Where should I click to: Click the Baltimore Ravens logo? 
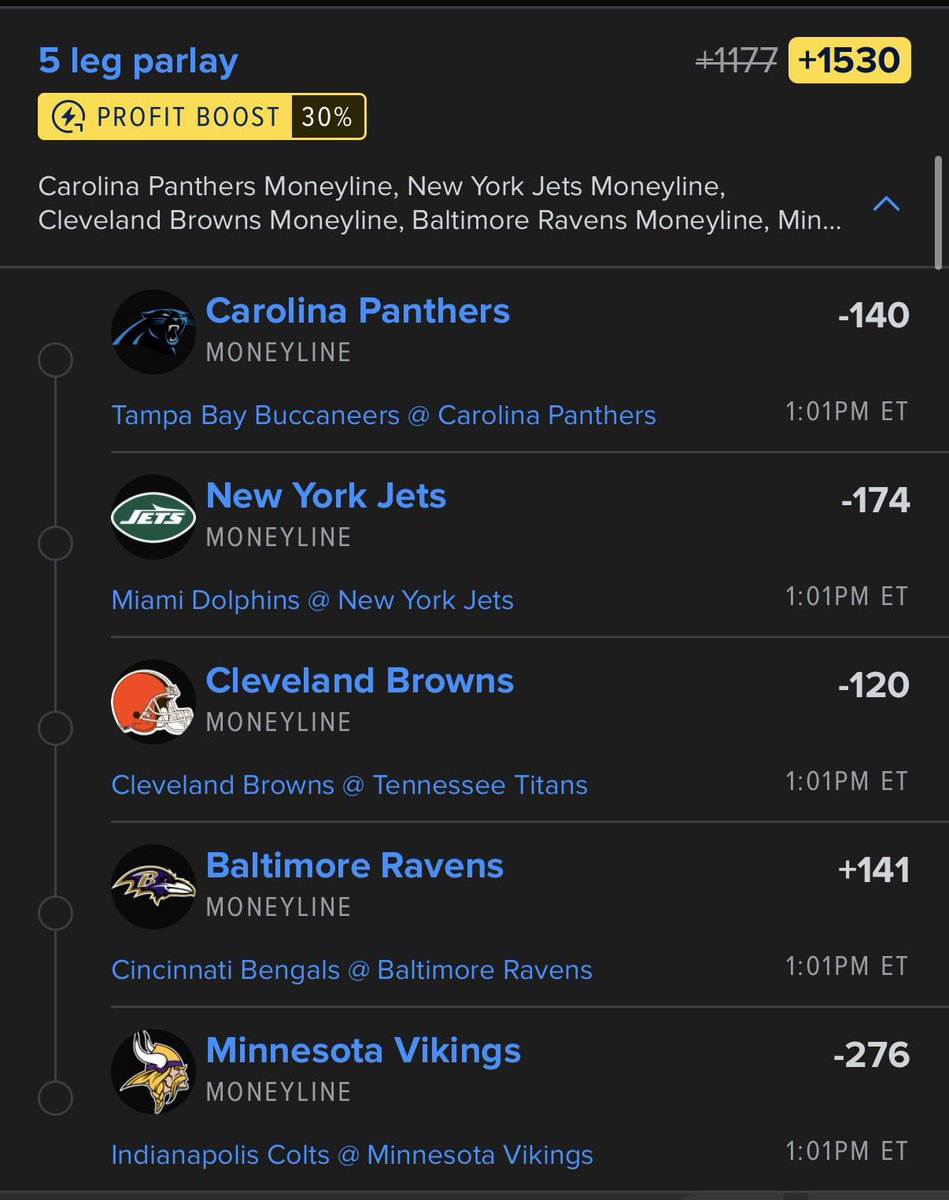pyautogui.click(x=153, y=887)
